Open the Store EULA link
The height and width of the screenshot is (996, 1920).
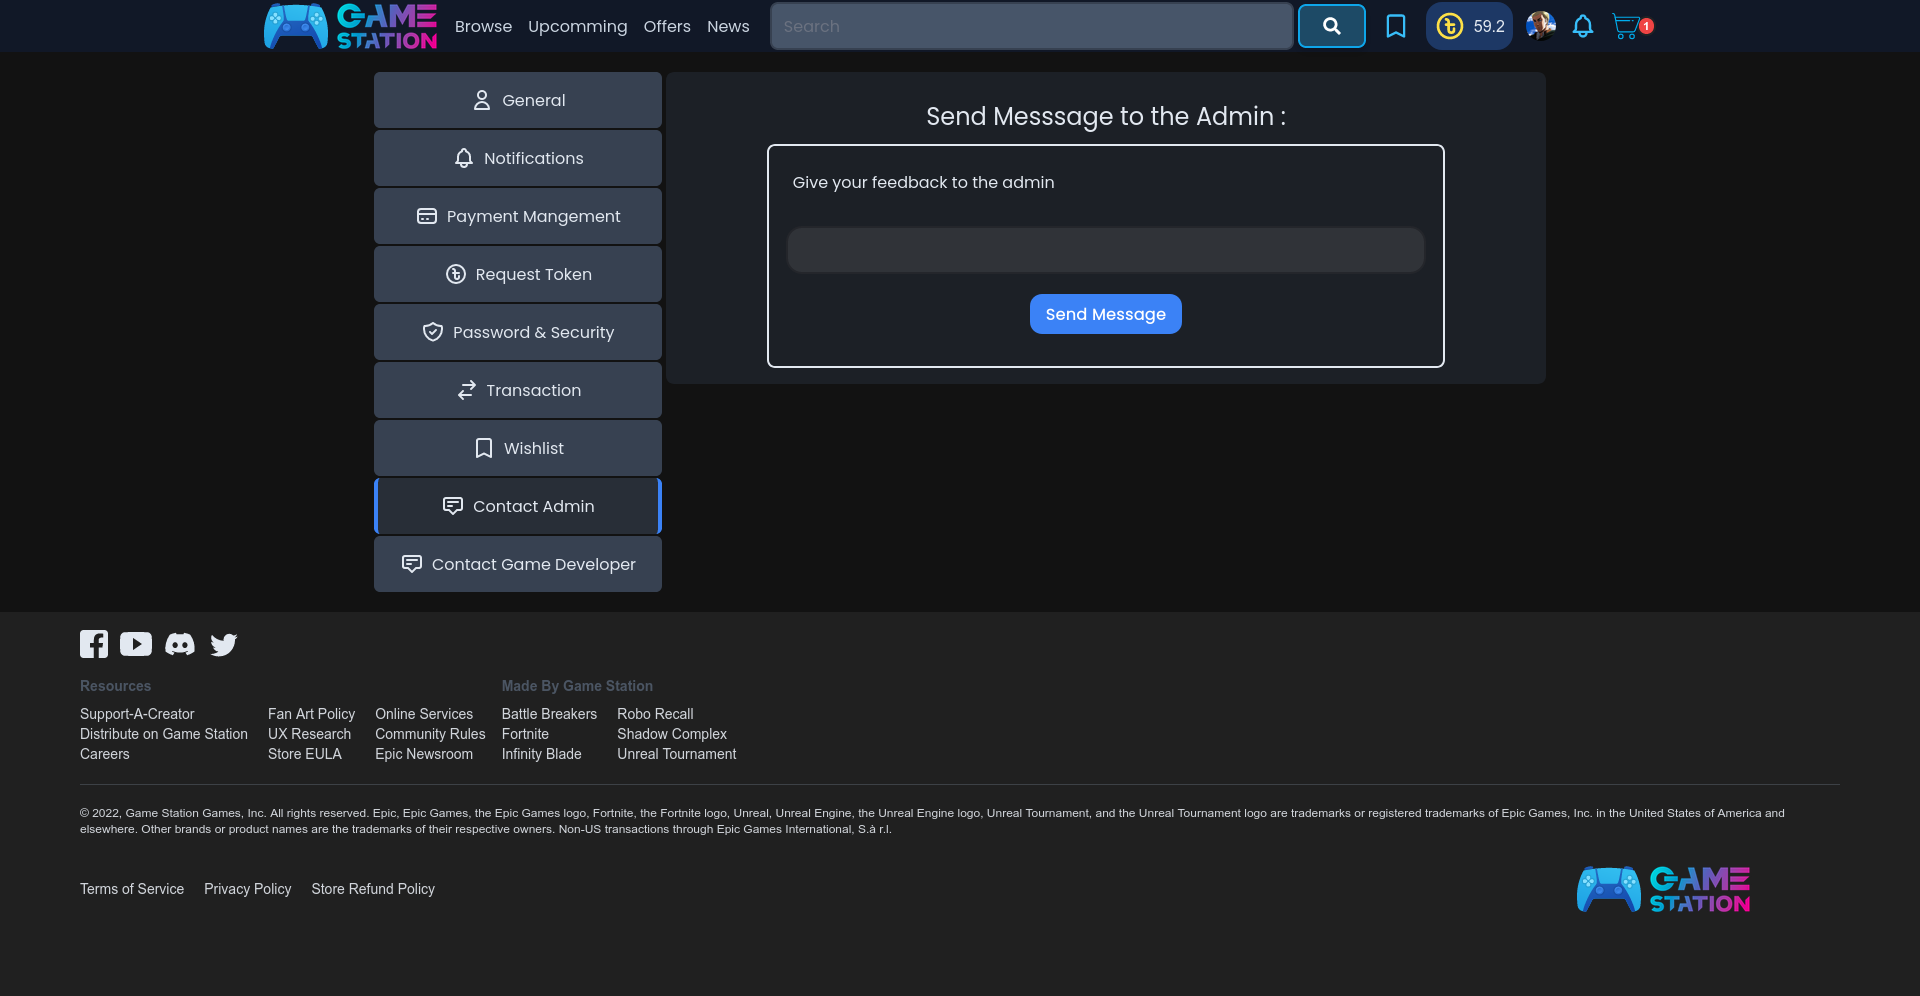(x=305, y=754)
